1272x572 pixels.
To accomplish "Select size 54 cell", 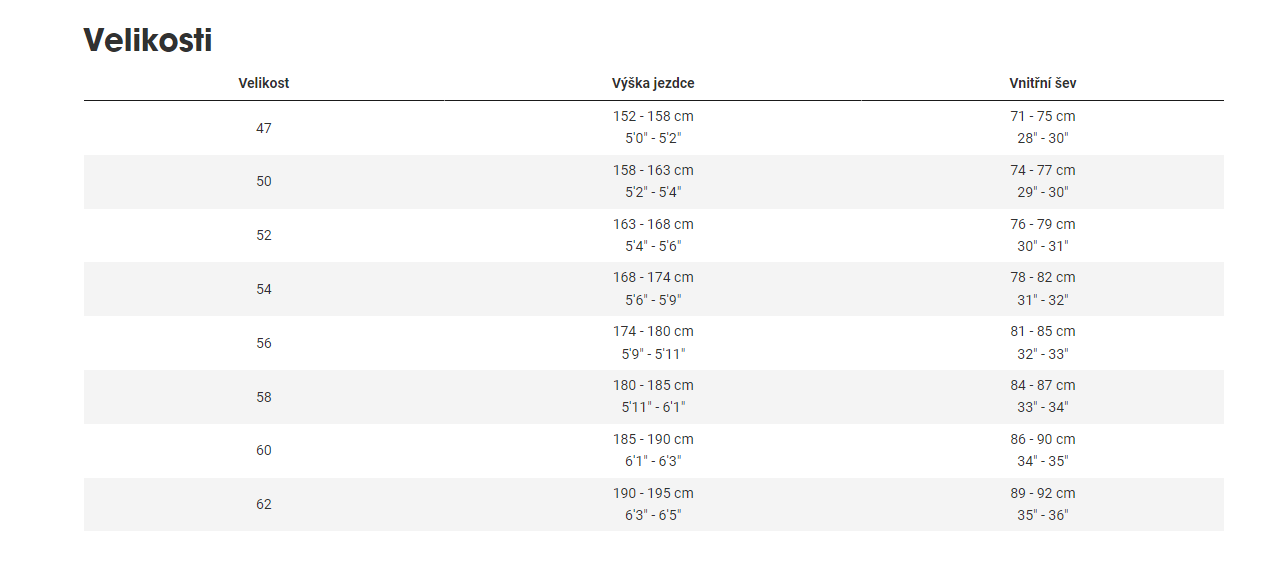I will pyautogui.click(x=264, y=289).
